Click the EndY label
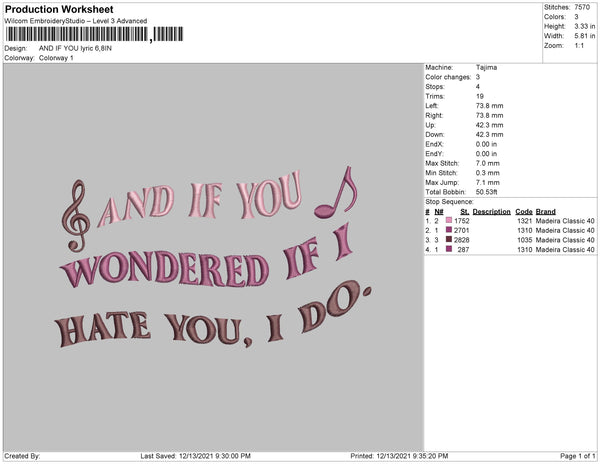Screen dimensions: 600x464 pyautogui.click(x=434, y=153)
